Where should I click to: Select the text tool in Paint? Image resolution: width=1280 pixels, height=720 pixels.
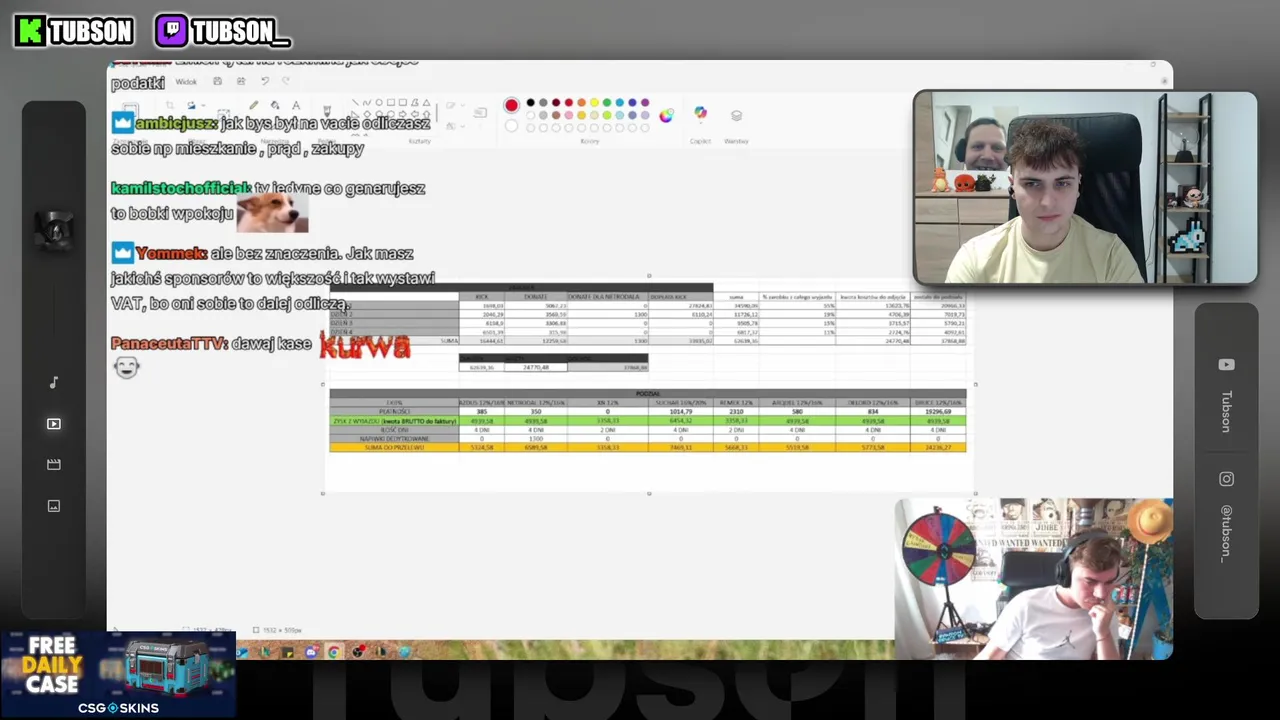pyautogui.click(x=296, y=105)
